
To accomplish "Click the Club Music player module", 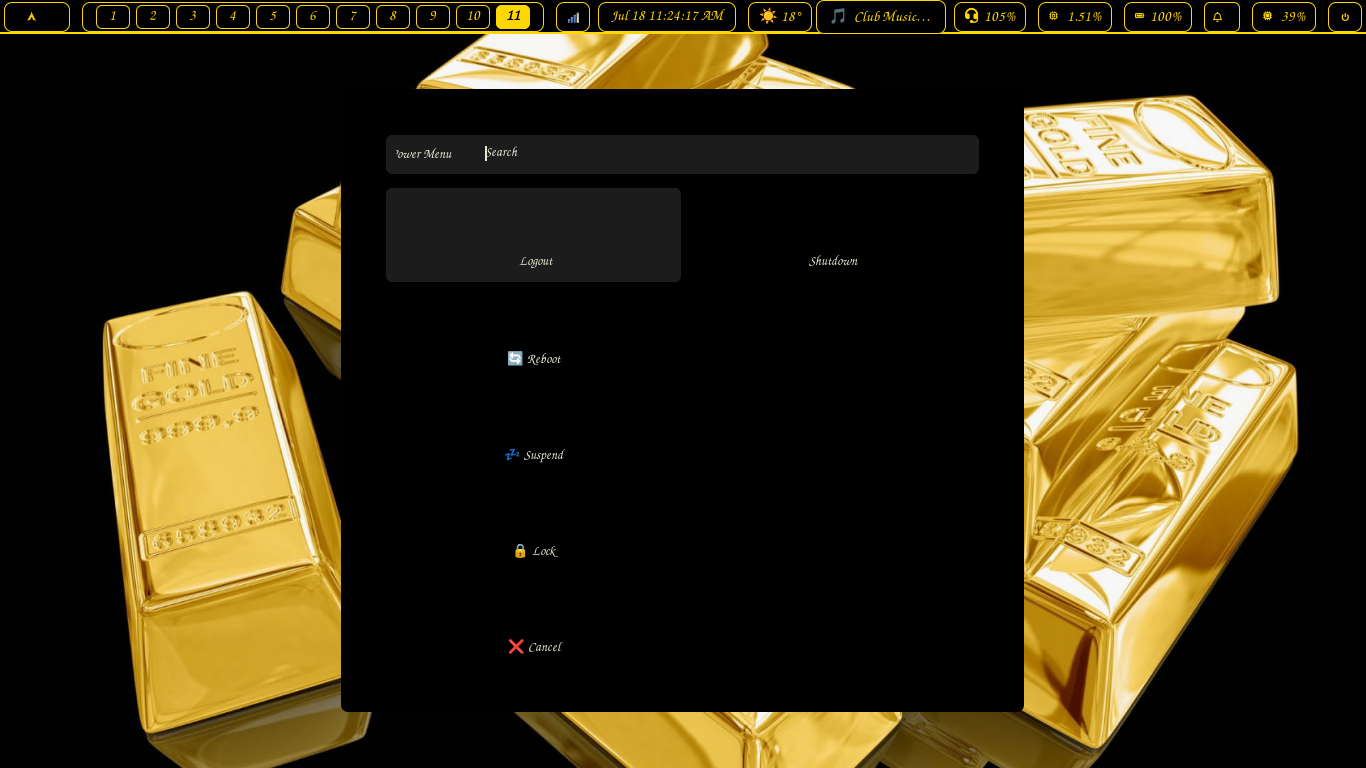I will coord(881,17).
